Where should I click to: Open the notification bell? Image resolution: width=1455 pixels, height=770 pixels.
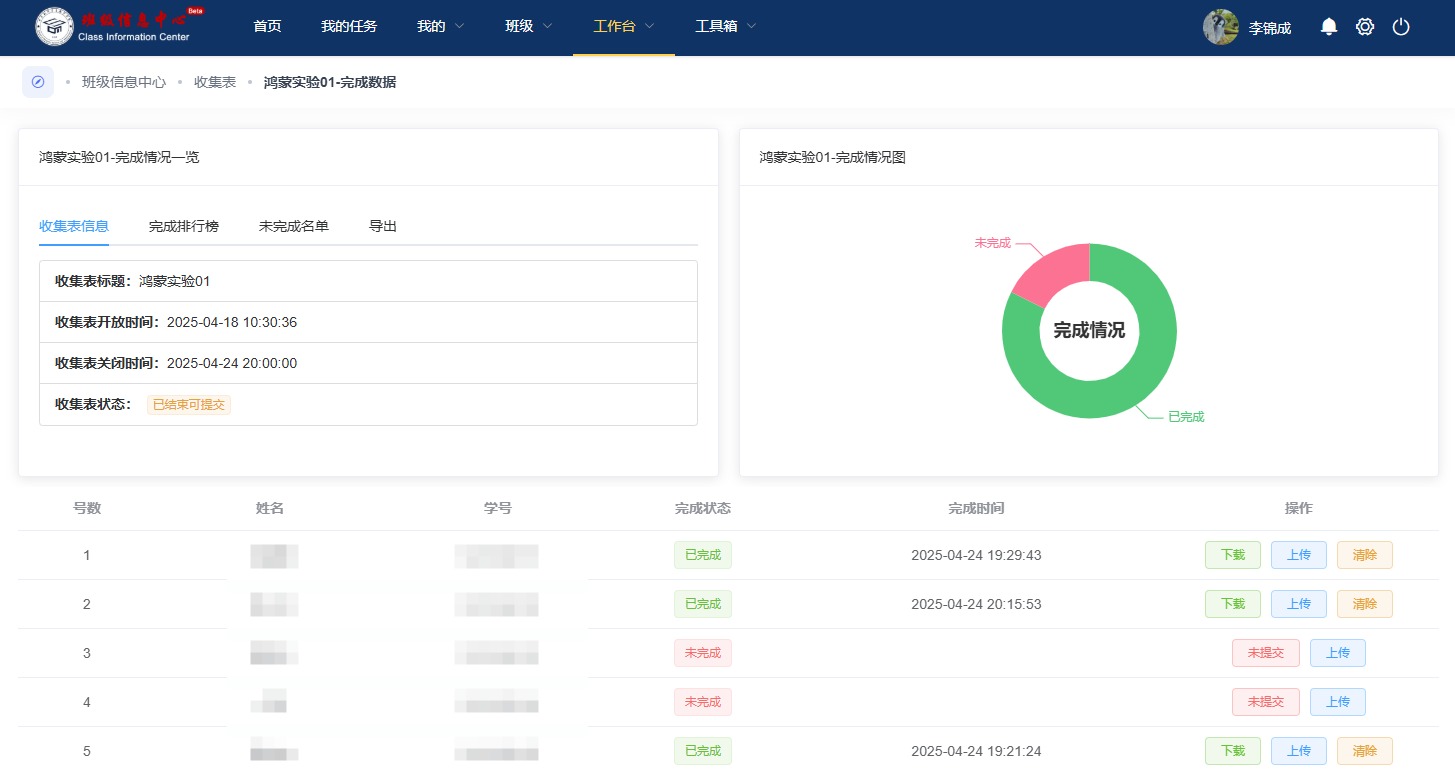[1329, 27]
